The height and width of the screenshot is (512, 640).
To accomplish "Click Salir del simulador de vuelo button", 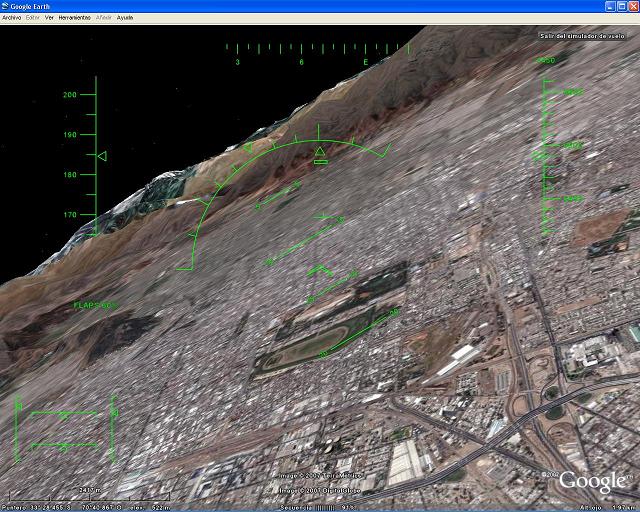I will coord(582,36).
